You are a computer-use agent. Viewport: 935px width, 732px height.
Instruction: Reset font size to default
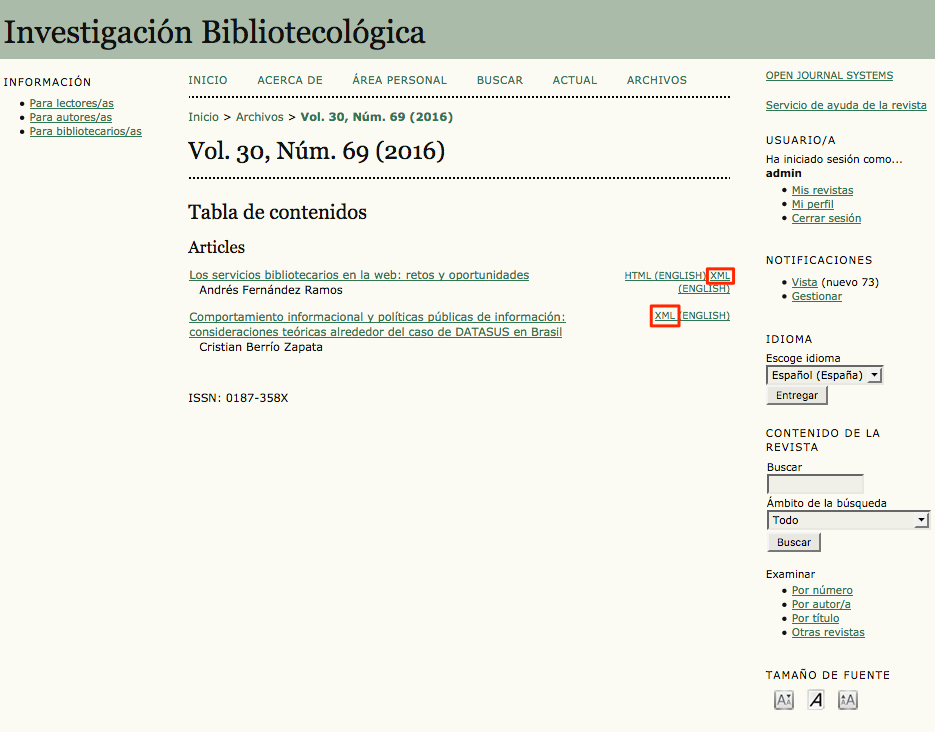click(x=815, y=699)
